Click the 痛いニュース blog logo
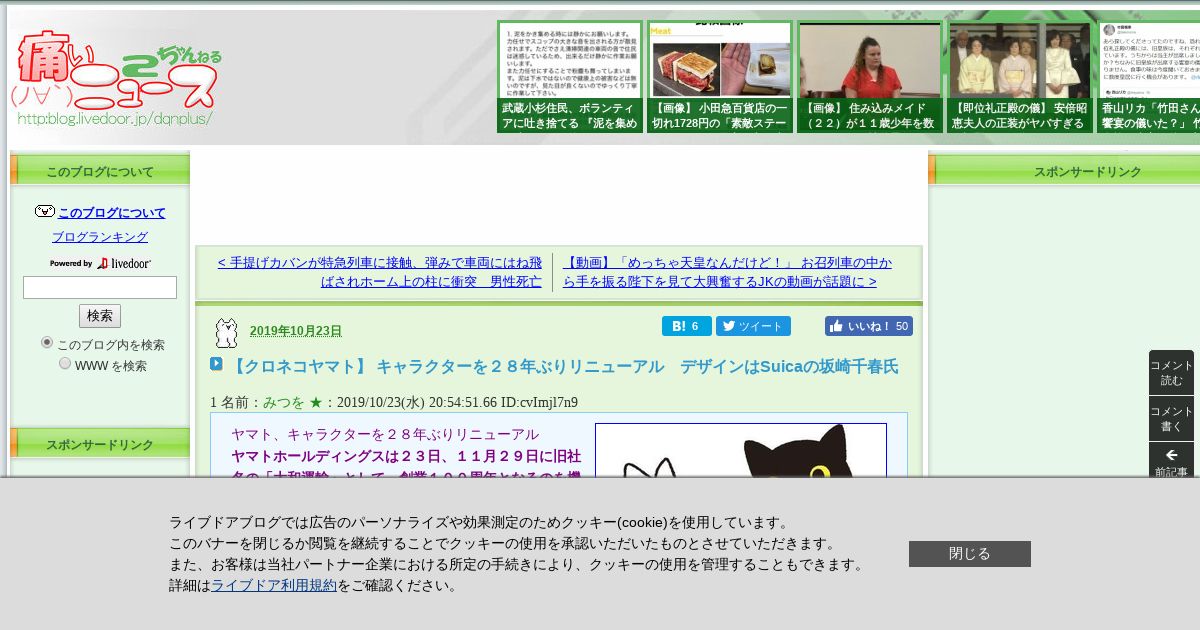Screen dimensions: 1200x630 click(117, 79)
